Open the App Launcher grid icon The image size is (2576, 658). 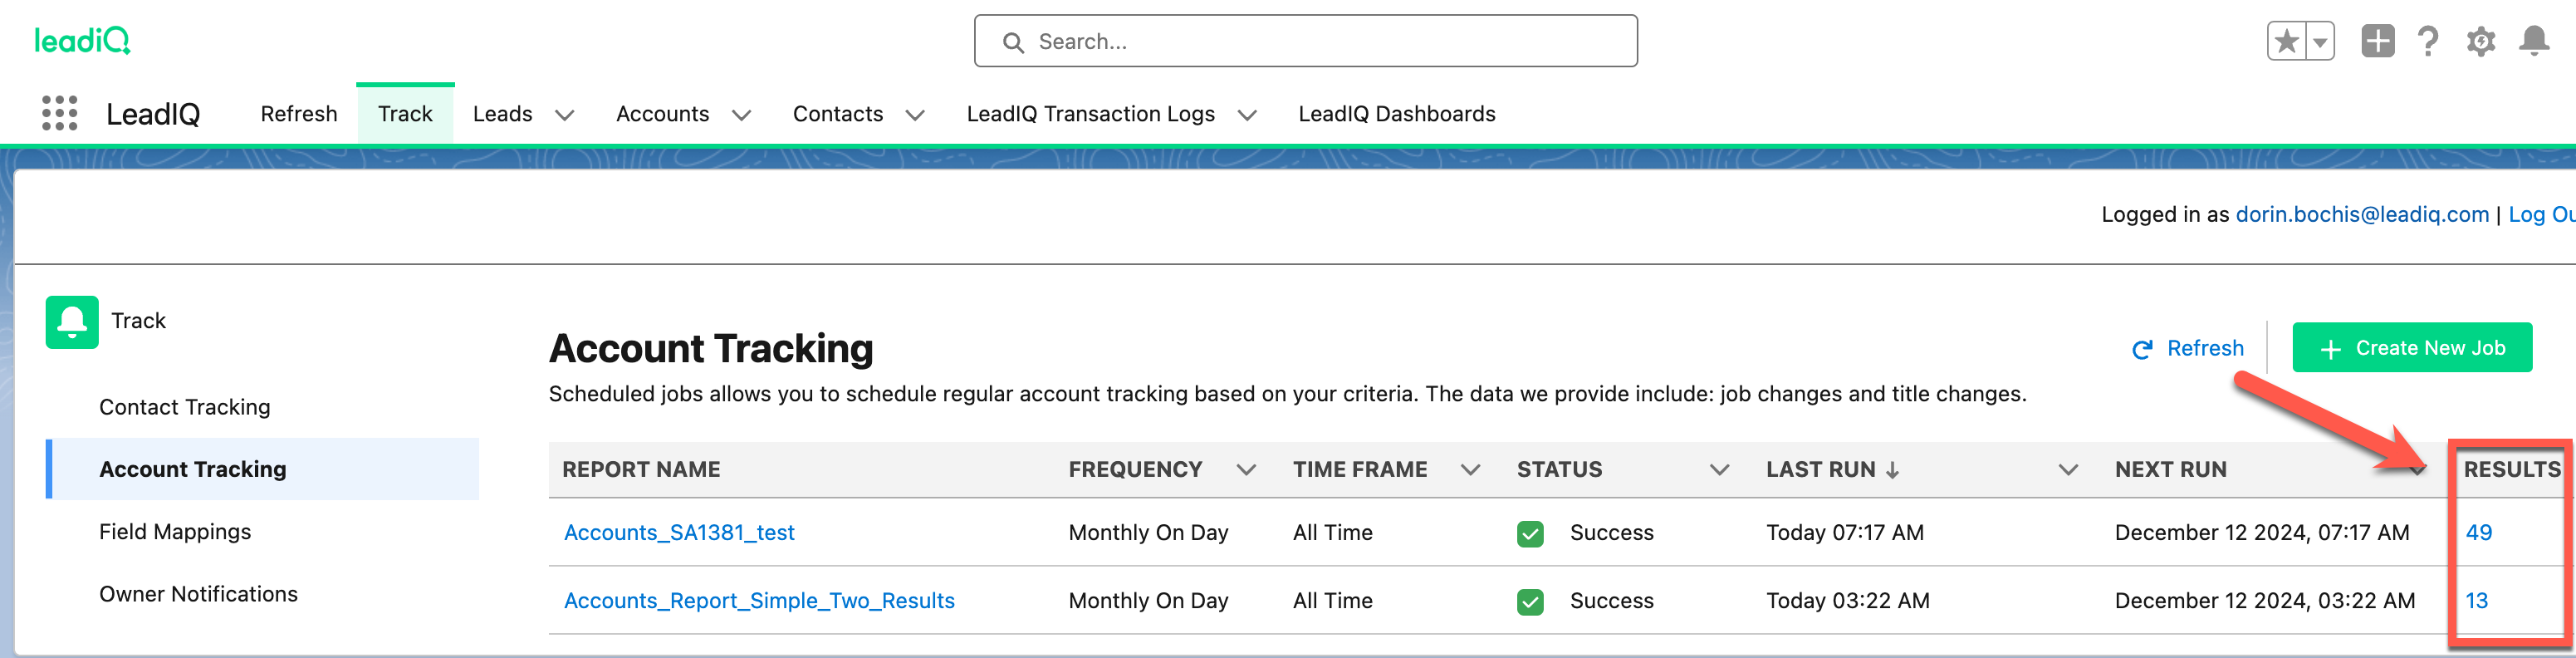click(x=59, y=113)
